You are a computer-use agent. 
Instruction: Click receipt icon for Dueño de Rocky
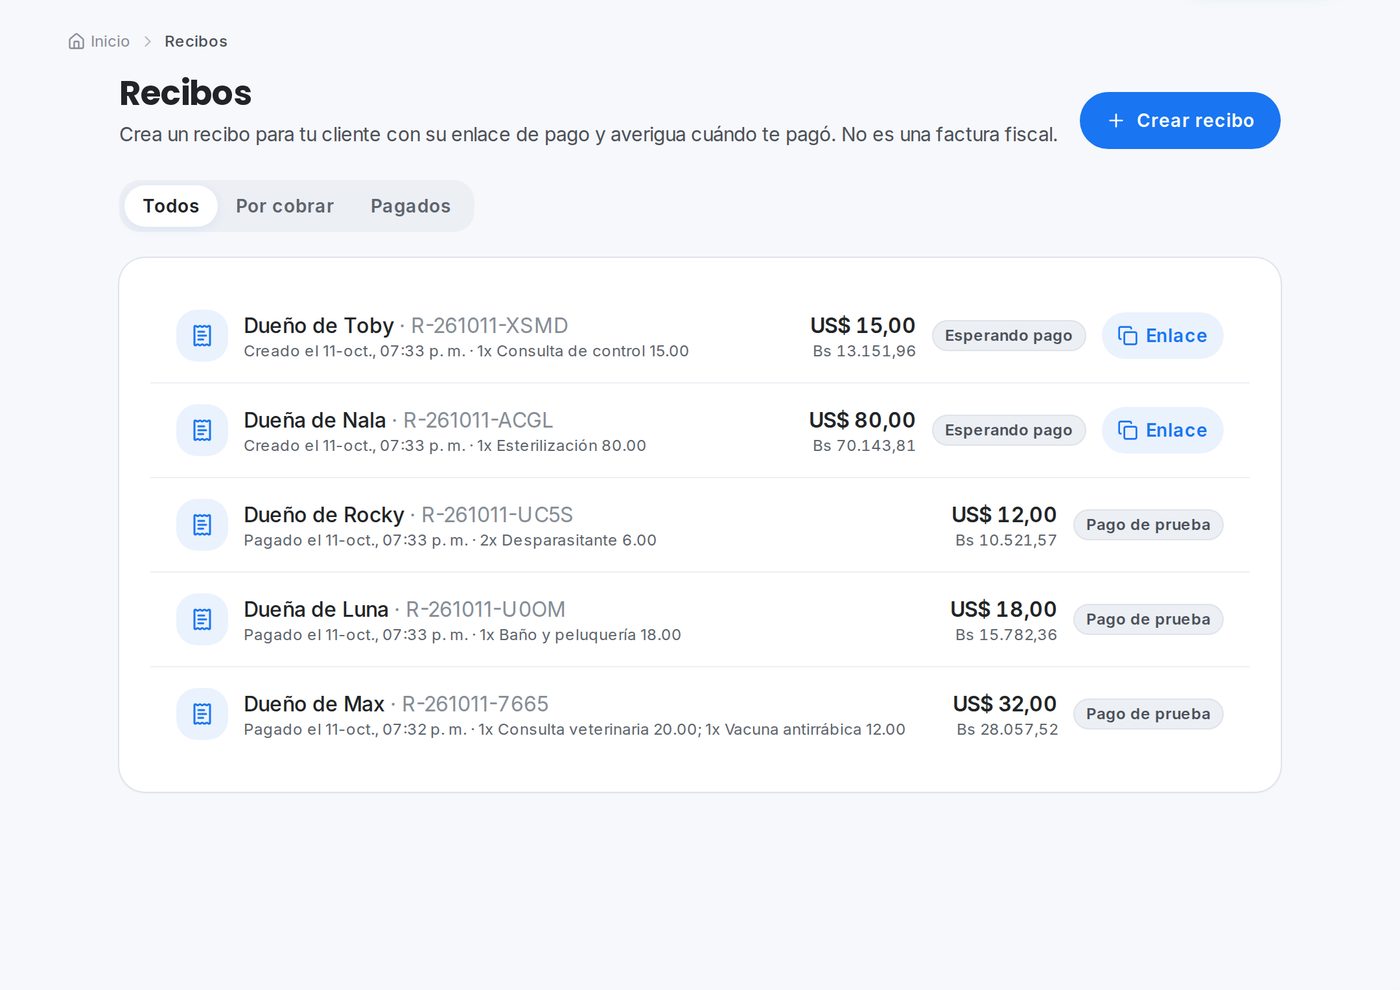(202, 525)
